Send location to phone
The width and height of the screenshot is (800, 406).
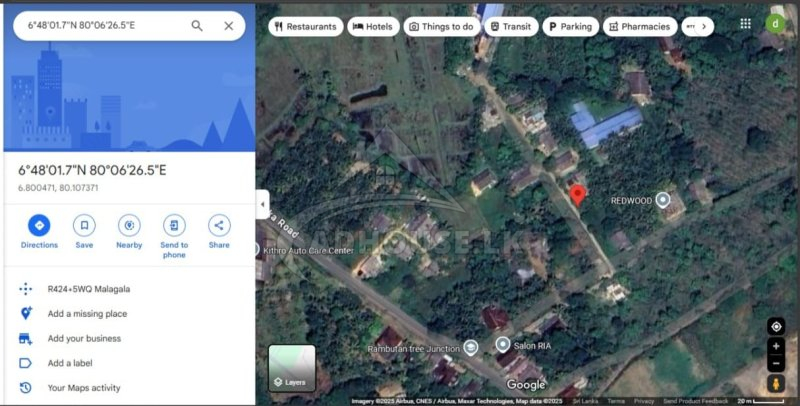[x=174, y=236]
